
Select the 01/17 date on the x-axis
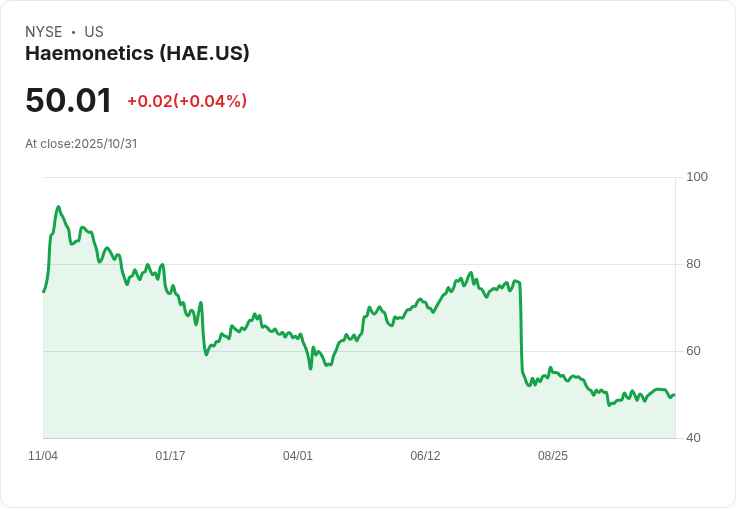(170, 456)
